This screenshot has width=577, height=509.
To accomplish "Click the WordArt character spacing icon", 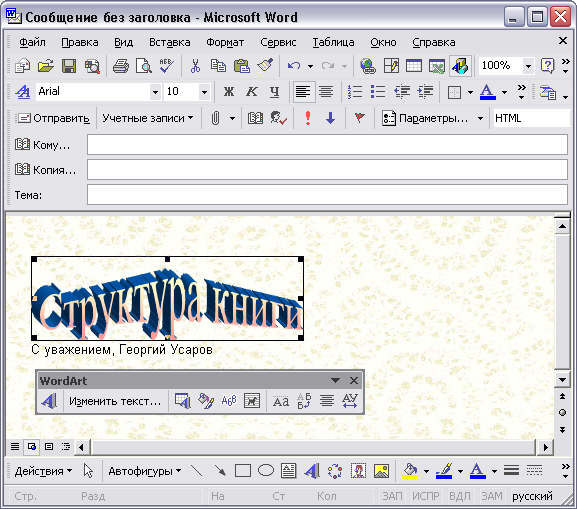I will 350,400.
